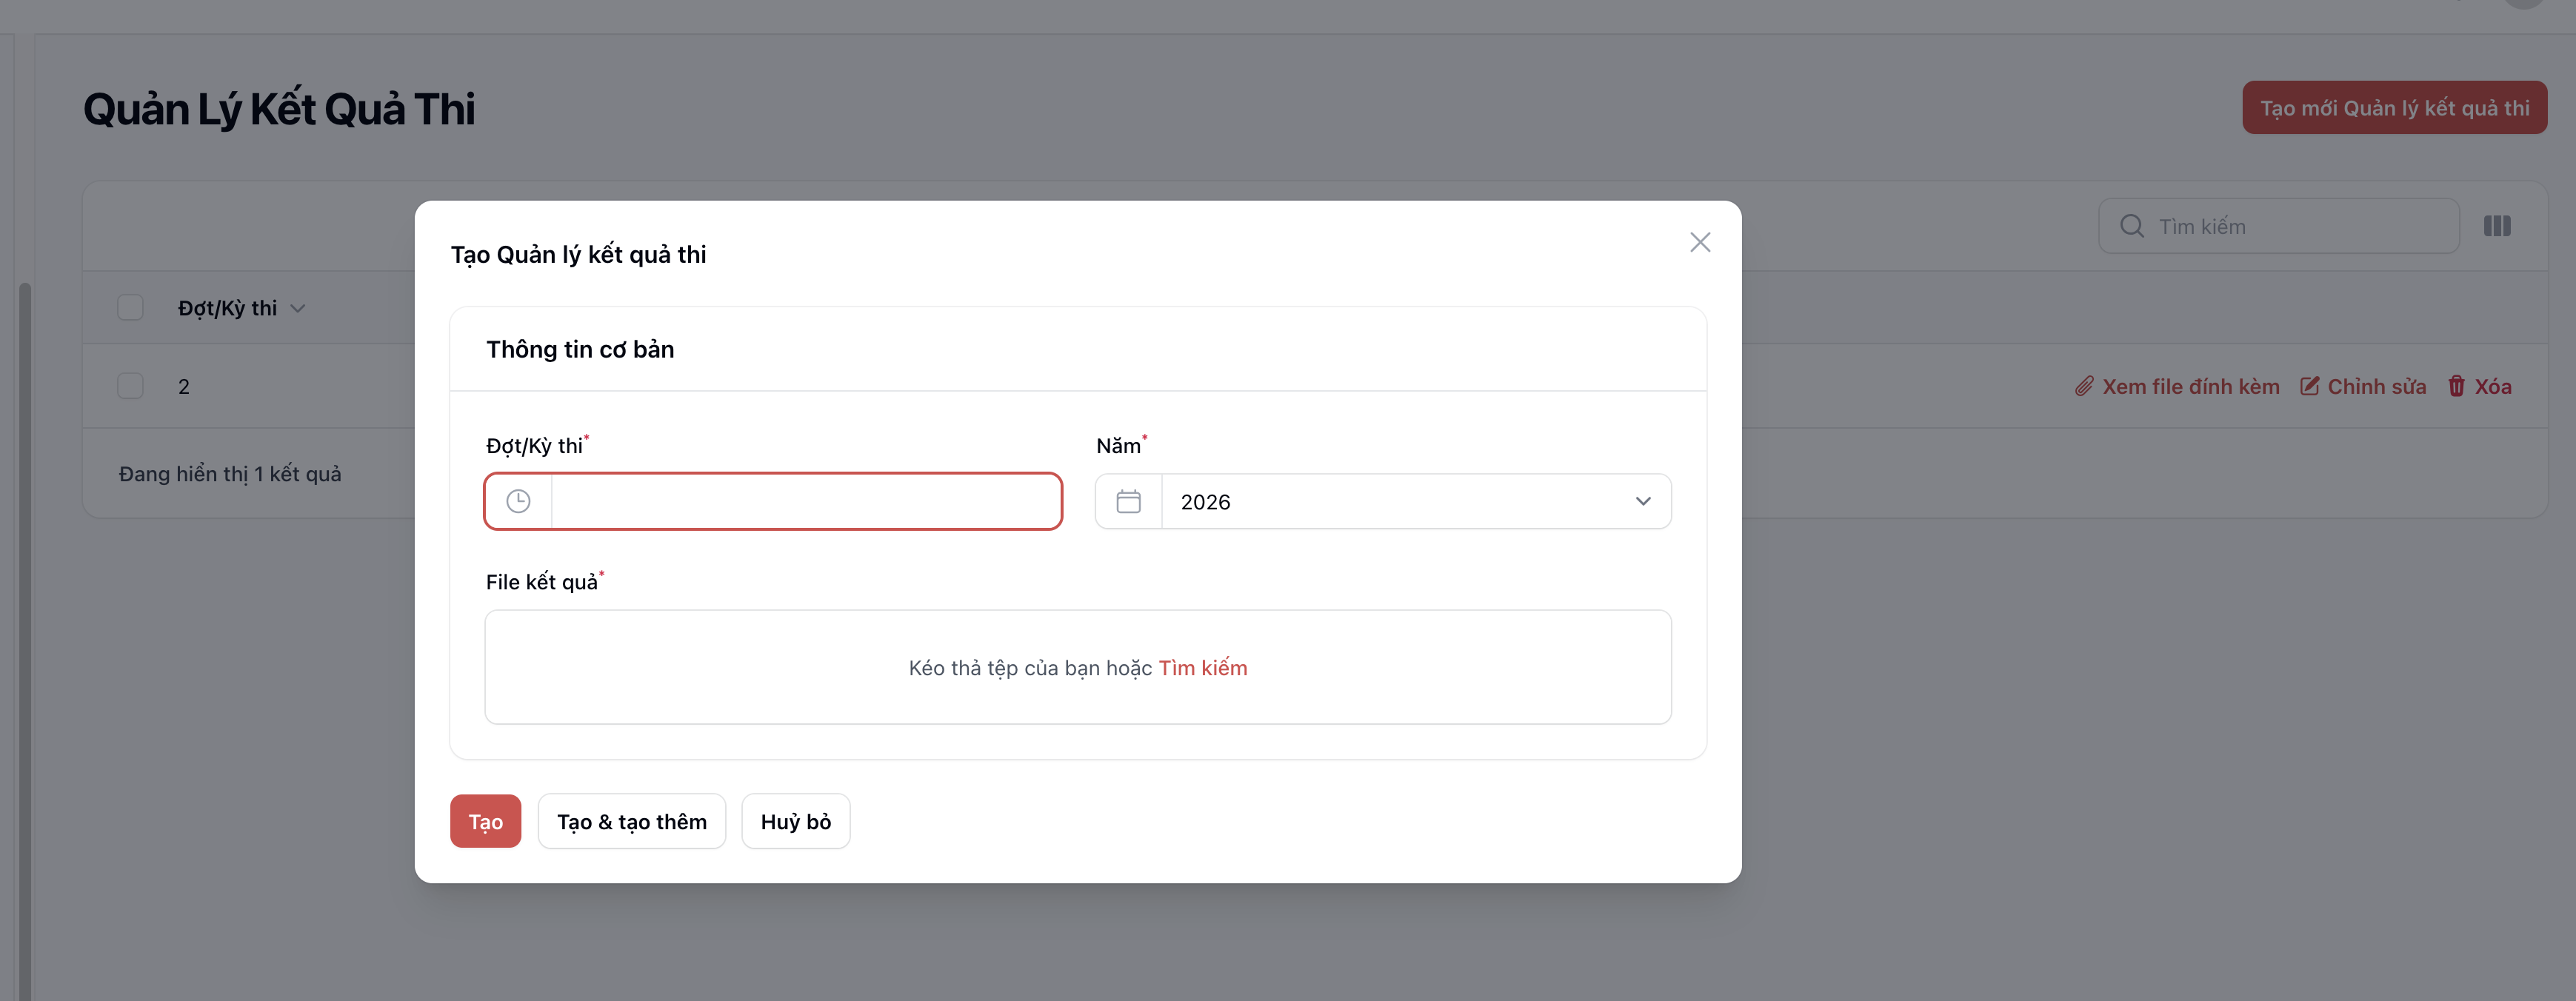Open the column toggle icon
The width and height of the screenshot is (2576, 1001).
pyautogui.click(x=2496, y=226)
